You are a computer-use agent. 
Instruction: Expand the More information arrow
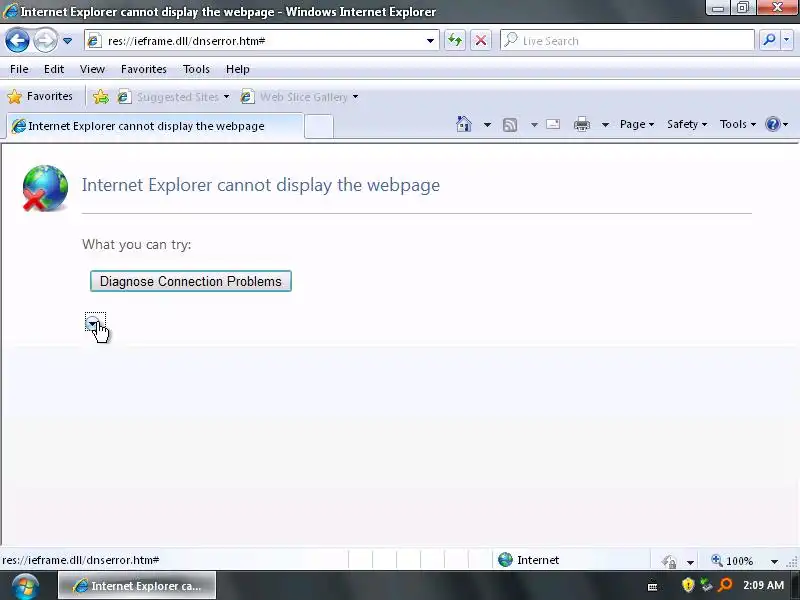(92, 323)
